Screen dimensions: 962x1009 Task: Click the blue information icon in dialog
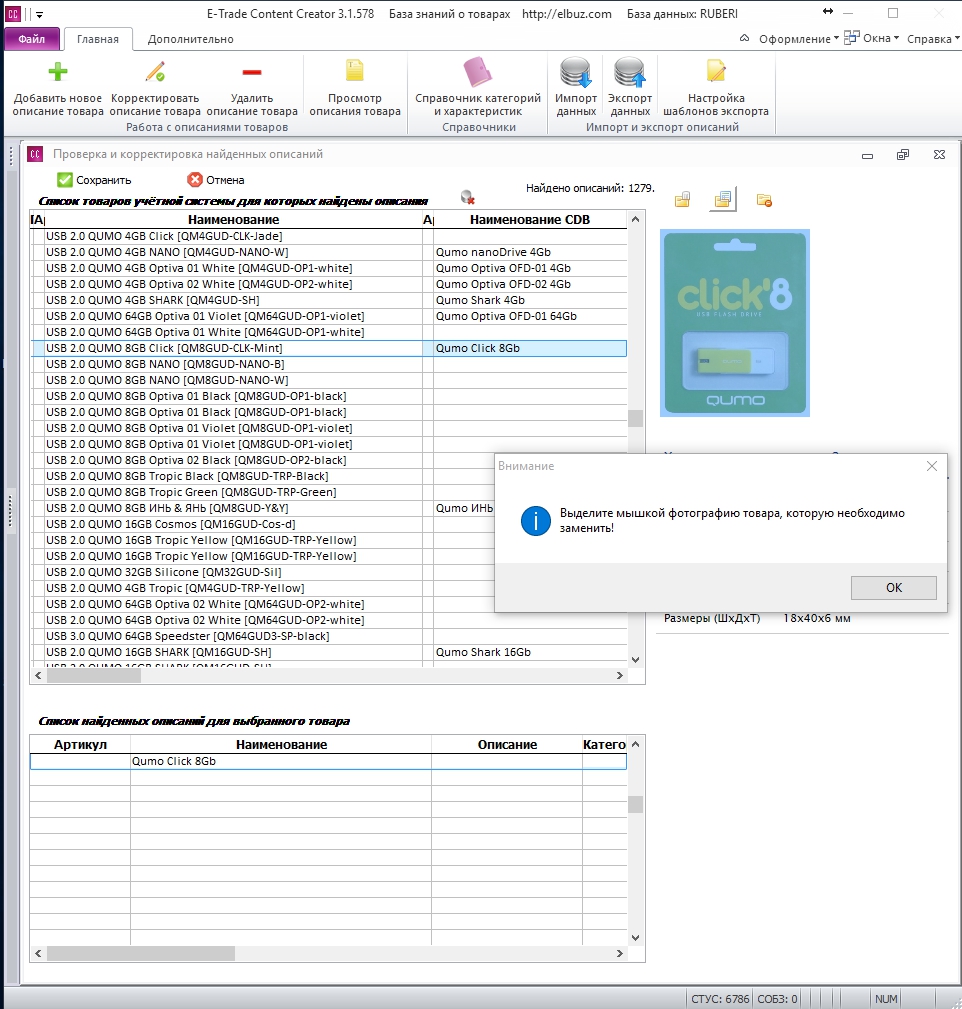pyautogui.click(x=535, y=521)
